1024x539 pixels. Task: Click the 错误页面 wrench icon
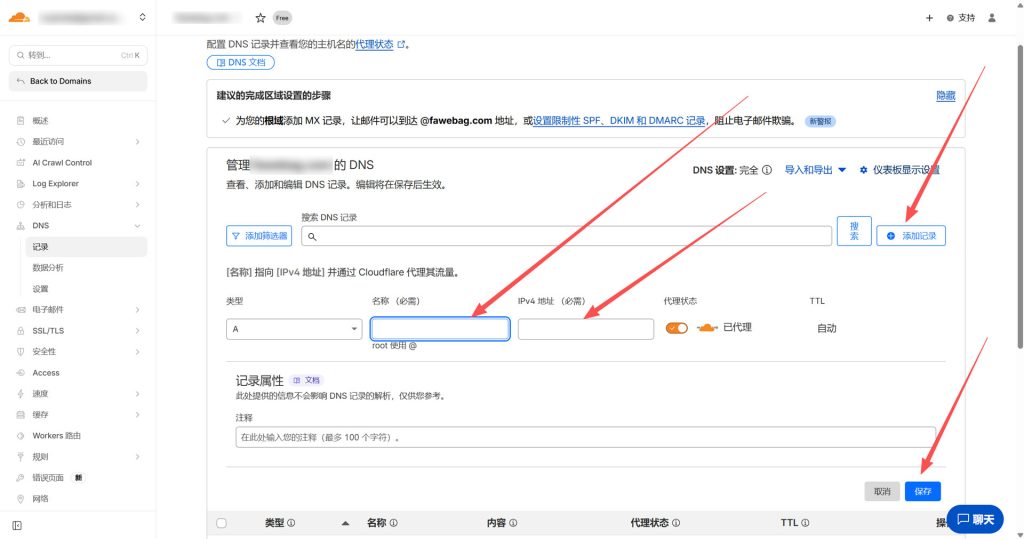[20, 478]
